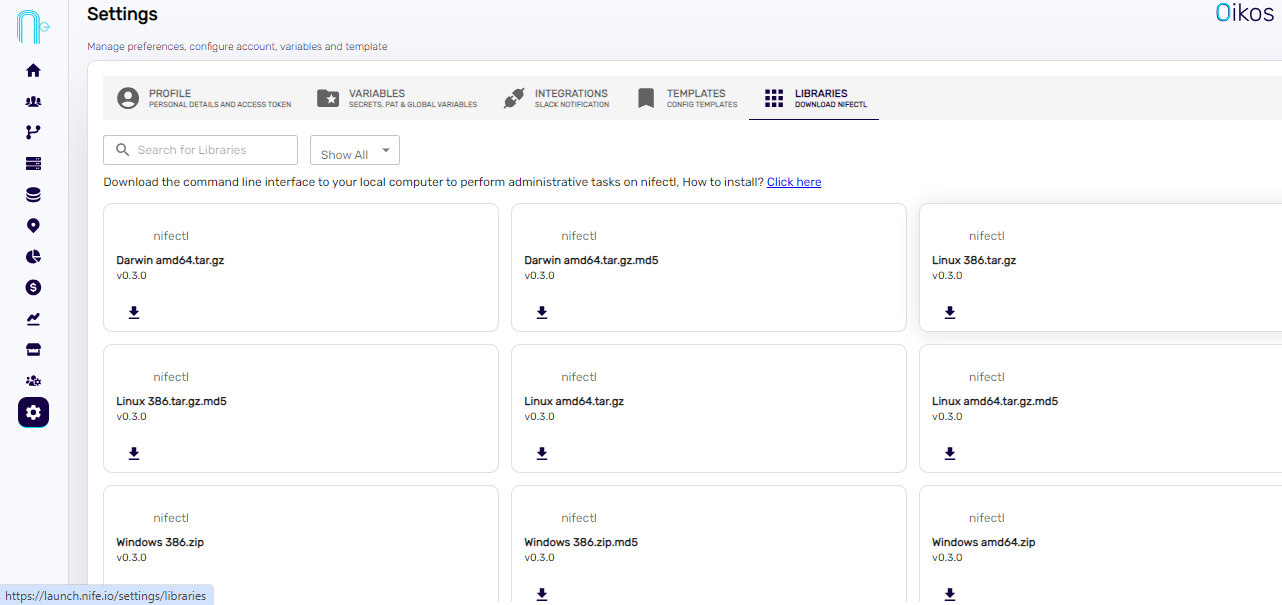
Task: Click the git branch icon in sidebar
Action: (33, 132)
